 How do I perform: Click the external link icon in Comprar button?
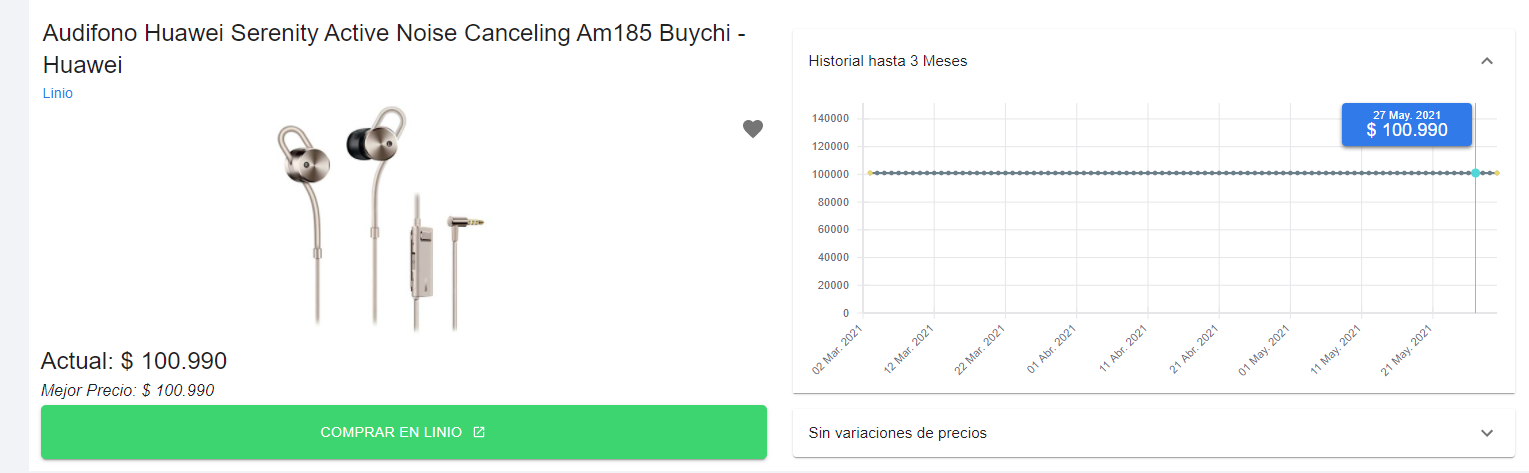(479, 432)
